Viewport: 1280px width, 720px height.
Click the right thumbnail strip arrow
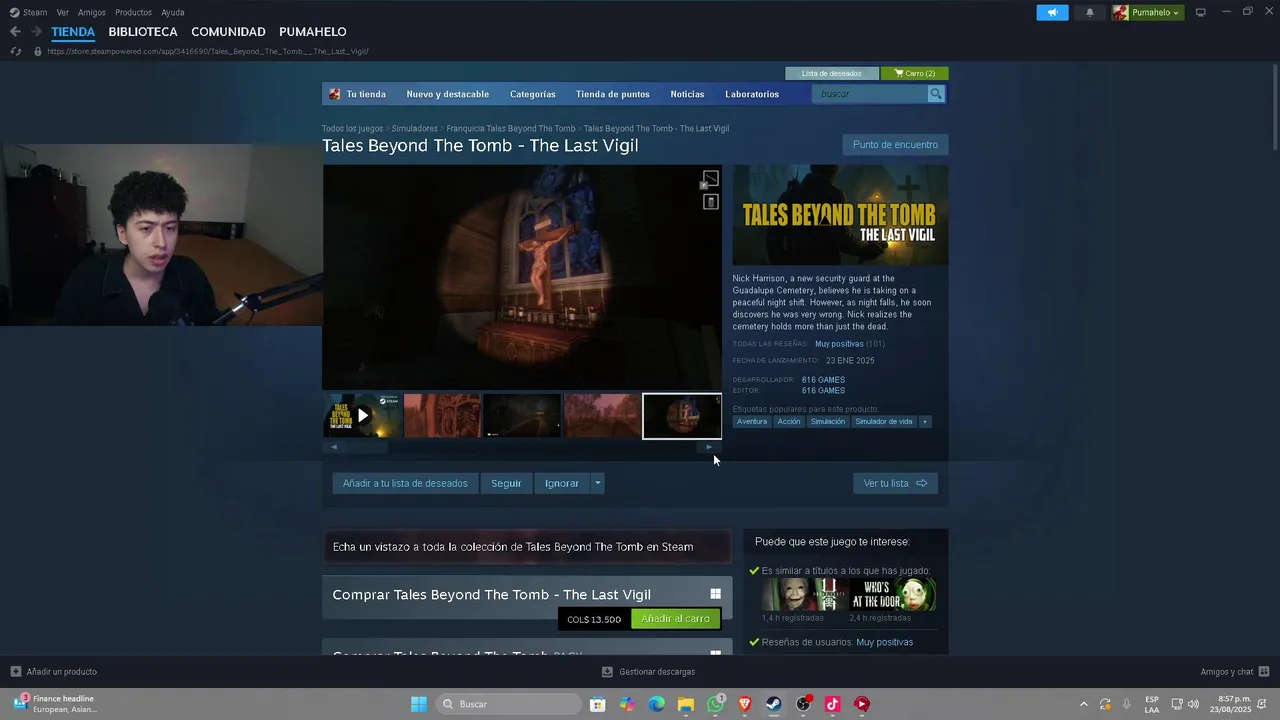coord(709,447)
